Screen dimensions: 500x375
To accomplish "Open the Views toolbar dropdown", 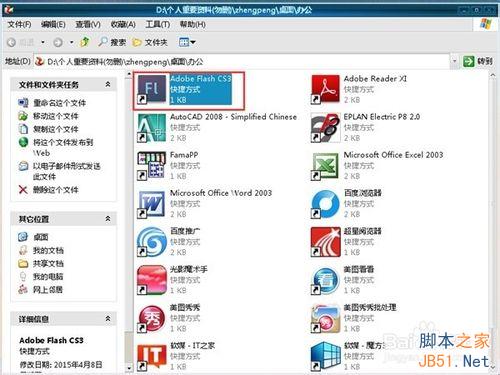I will pos(187,42).
